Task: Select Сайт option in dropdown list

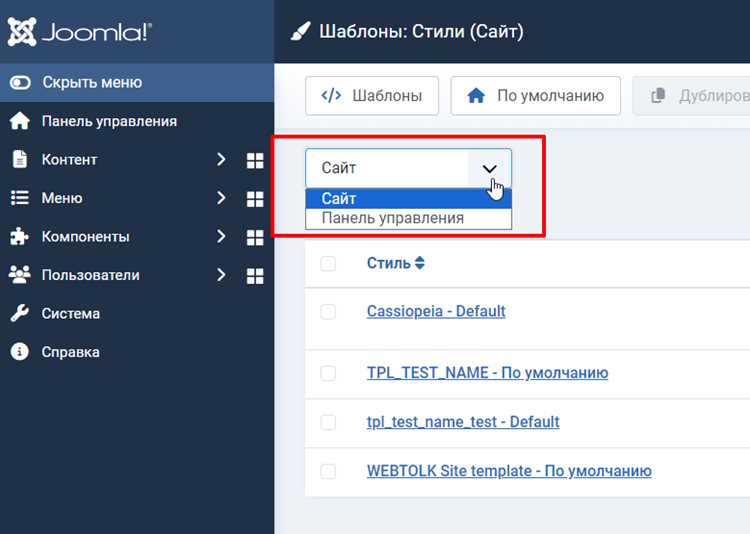Action: coord(408,198)
